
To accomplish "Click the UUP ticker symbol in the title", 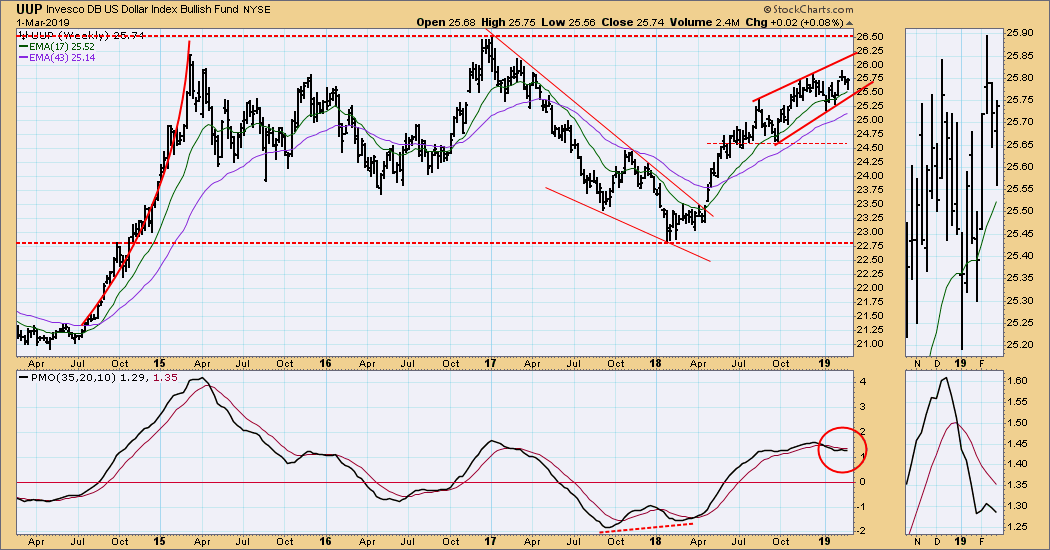I will pyautogui.click(x=30, y=9).
